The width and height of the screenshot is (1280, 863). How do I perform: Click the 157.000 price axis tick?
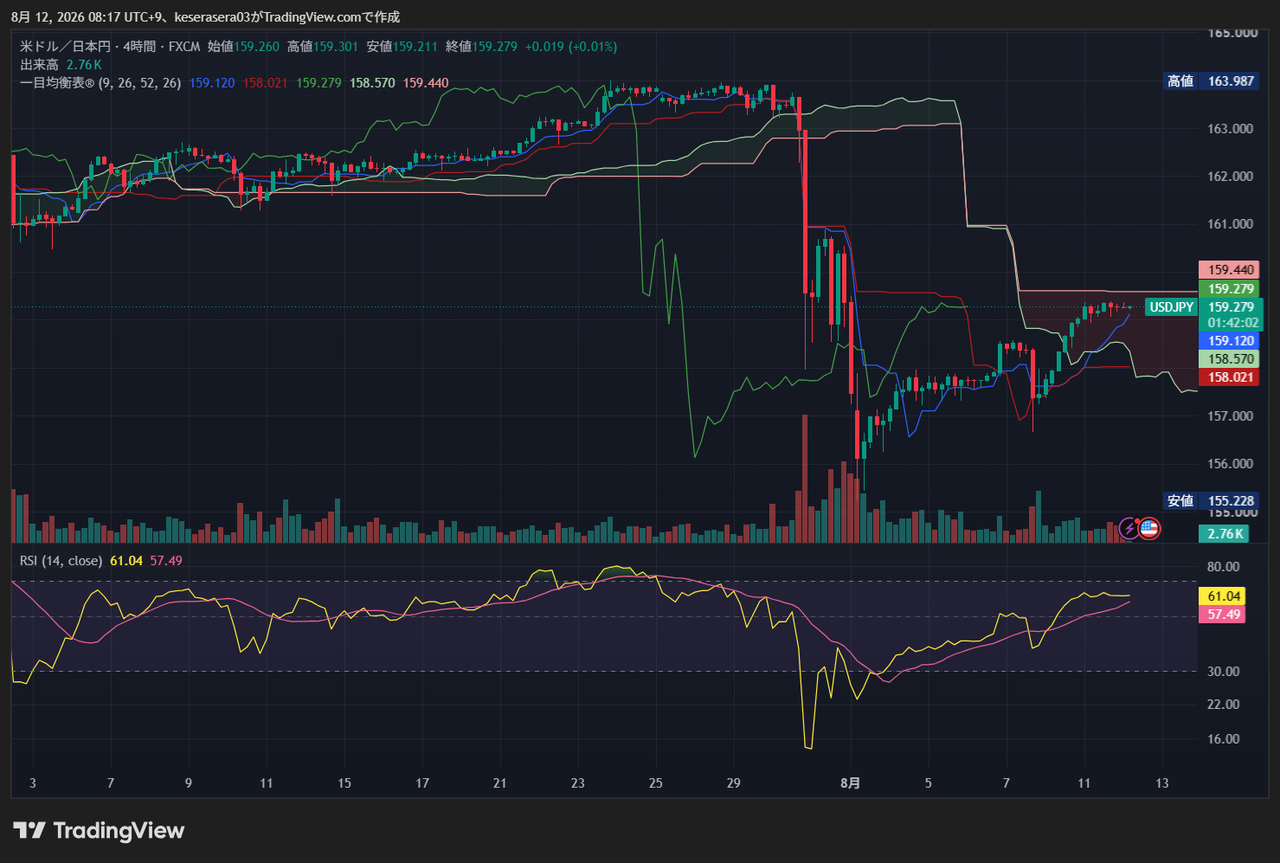click(x=1231, y=416)
